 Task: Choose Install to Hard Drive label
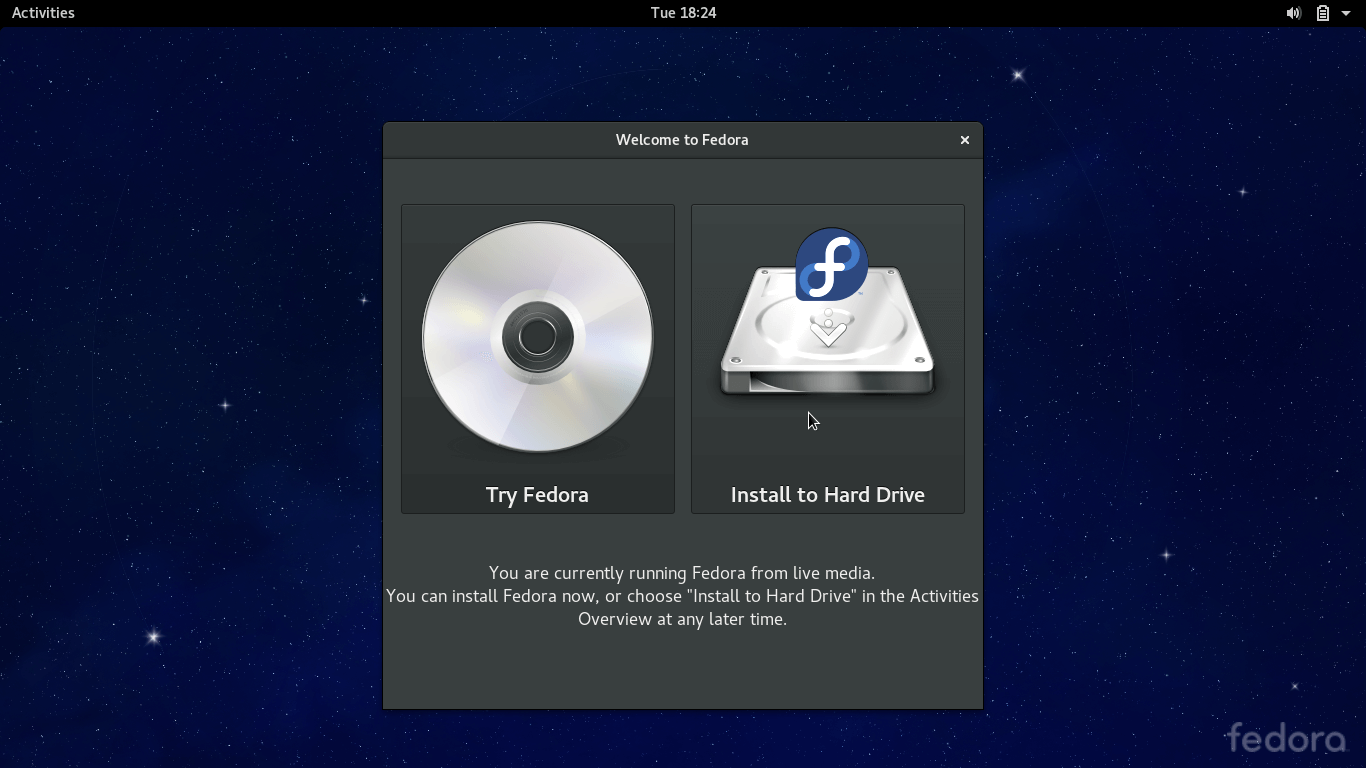[827, 495]
